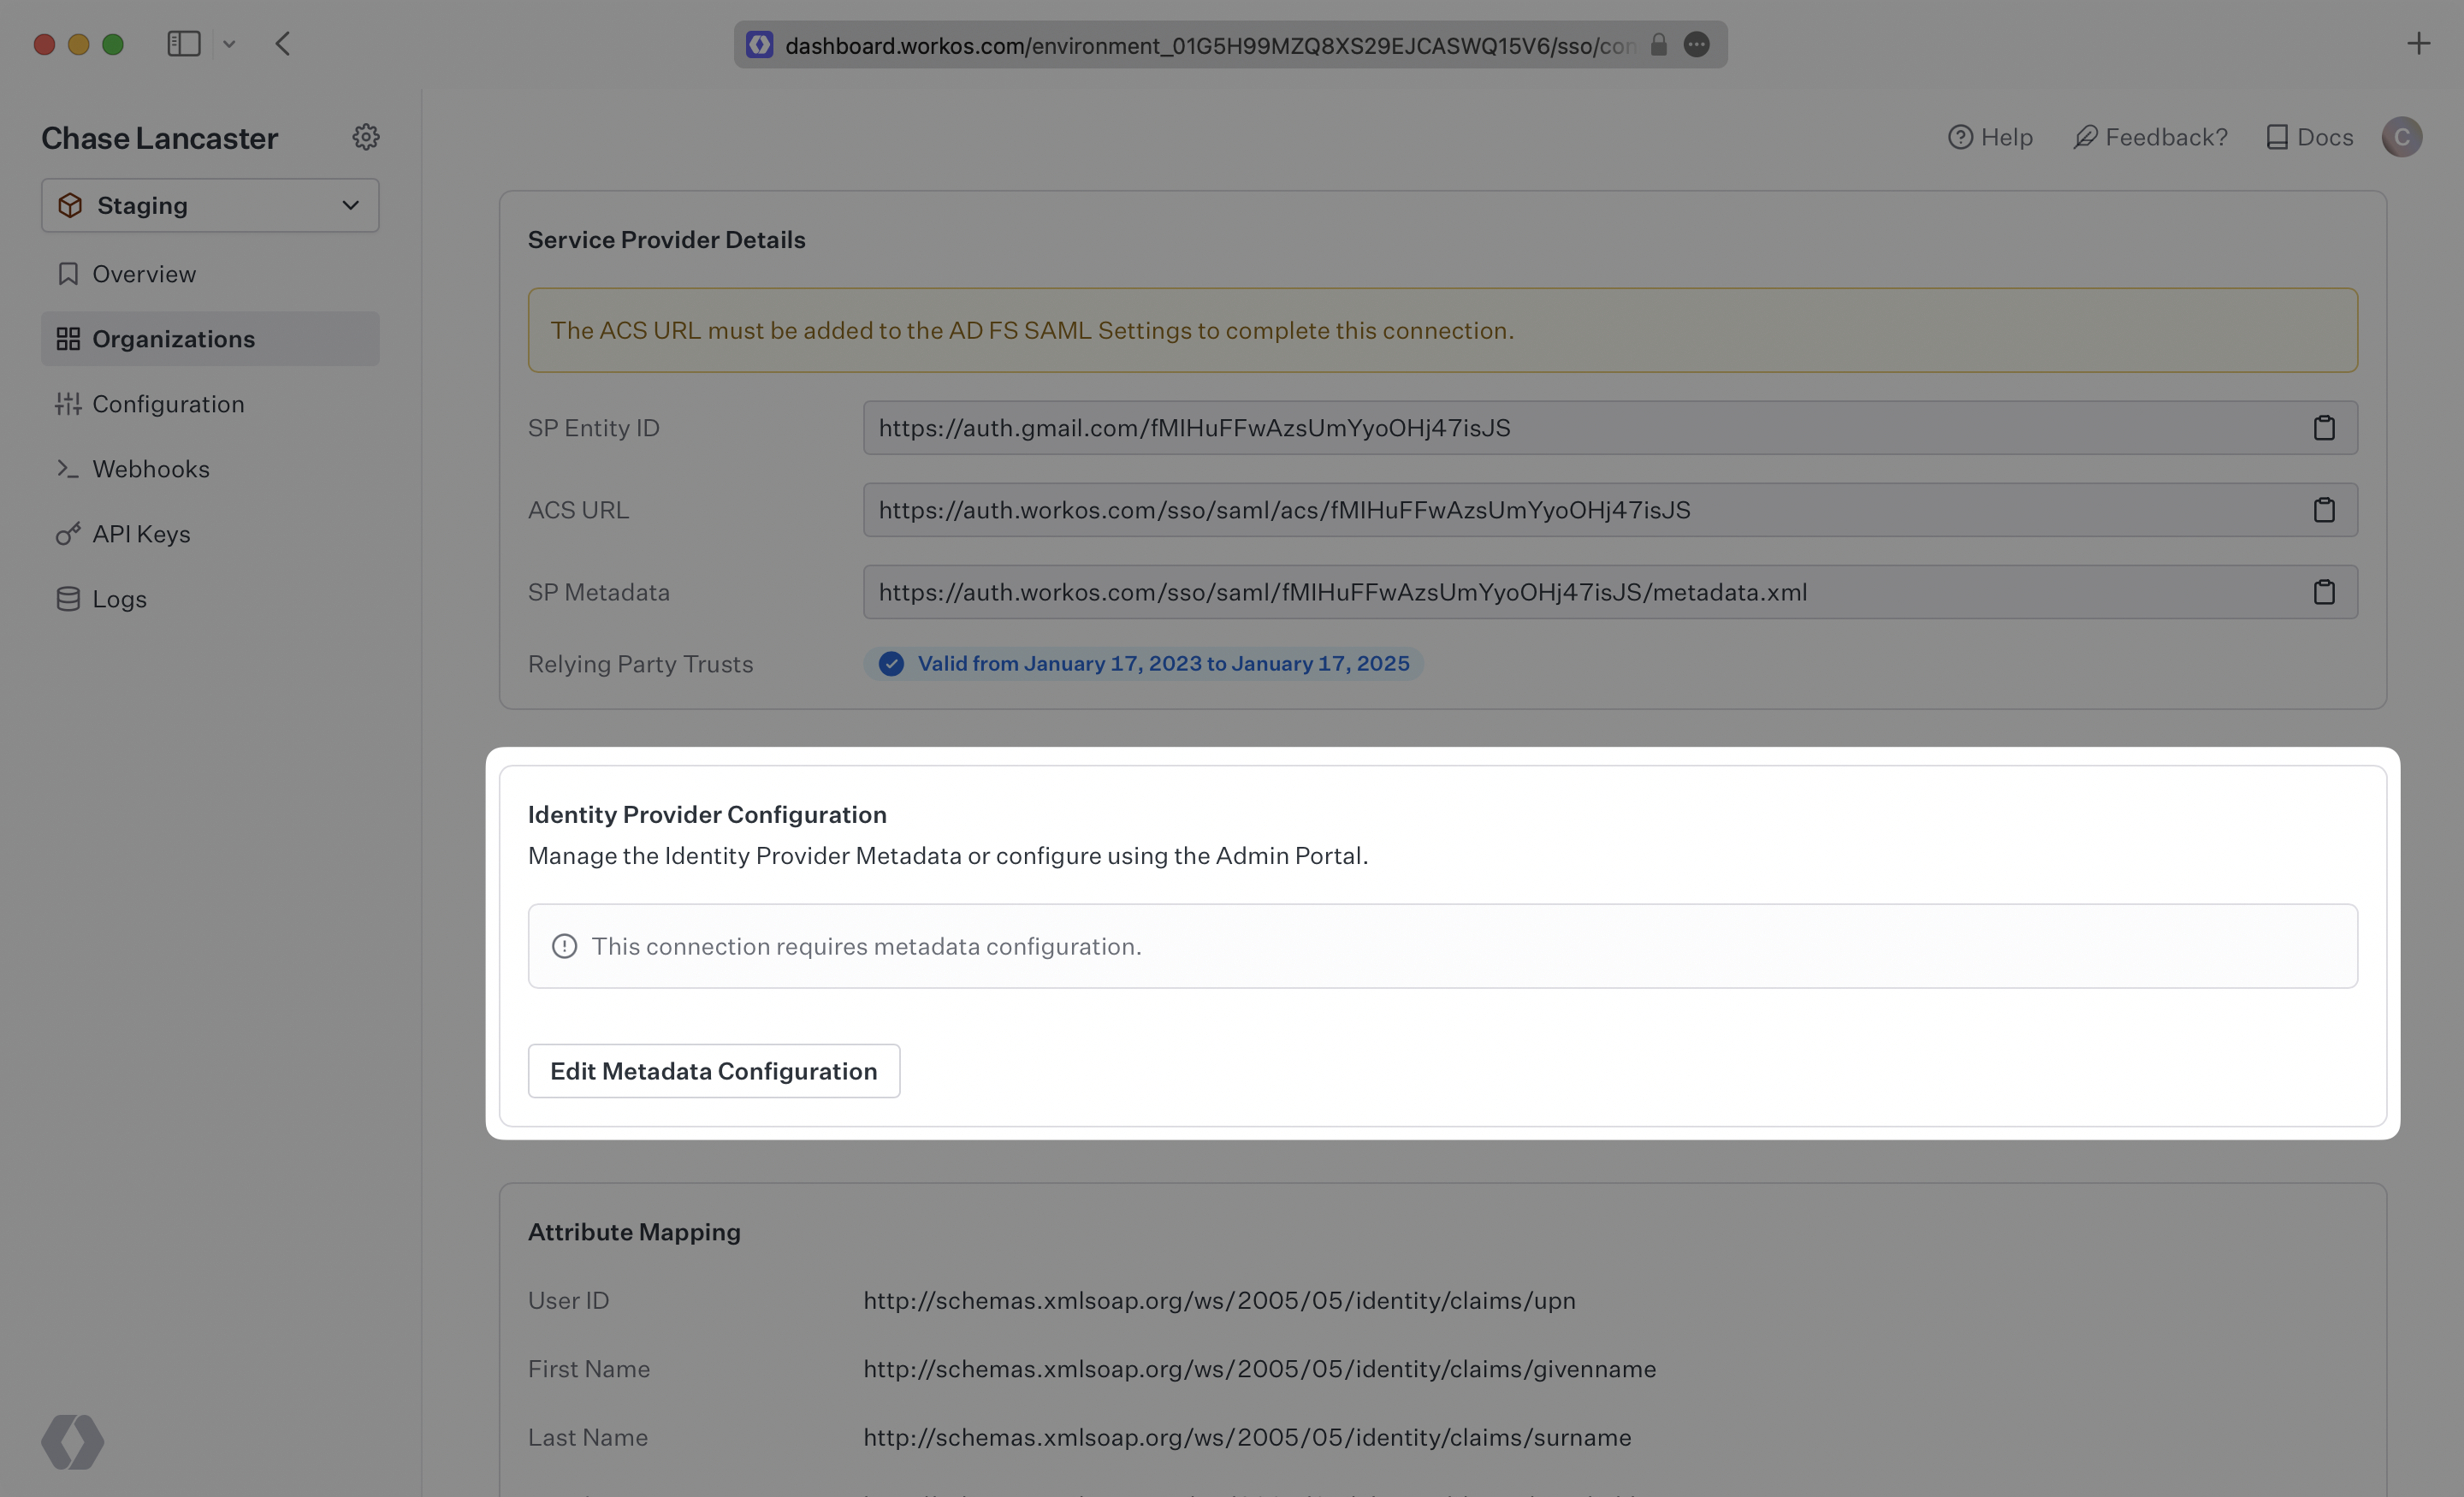Open the user avatar menu

coord(2402,137)
